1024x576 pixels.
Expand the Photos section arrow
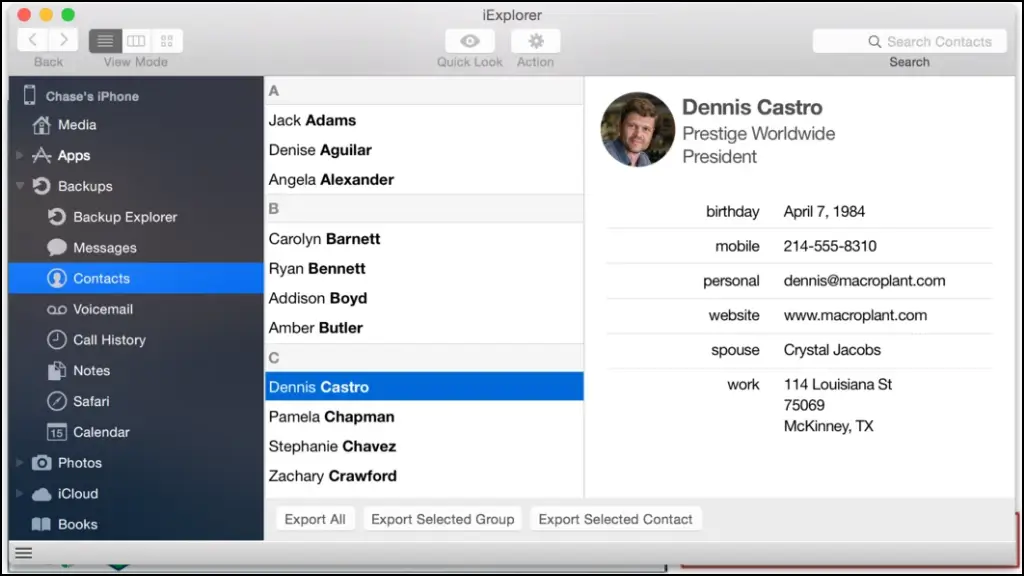19,463
